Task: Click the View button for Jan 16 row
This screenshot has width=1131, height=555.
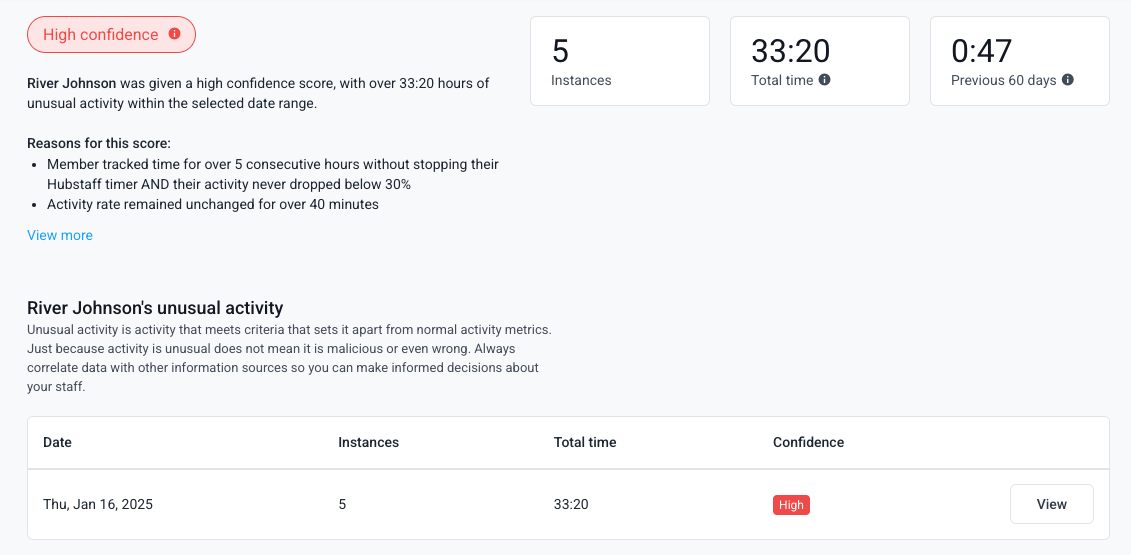Action: point(1052,504)
